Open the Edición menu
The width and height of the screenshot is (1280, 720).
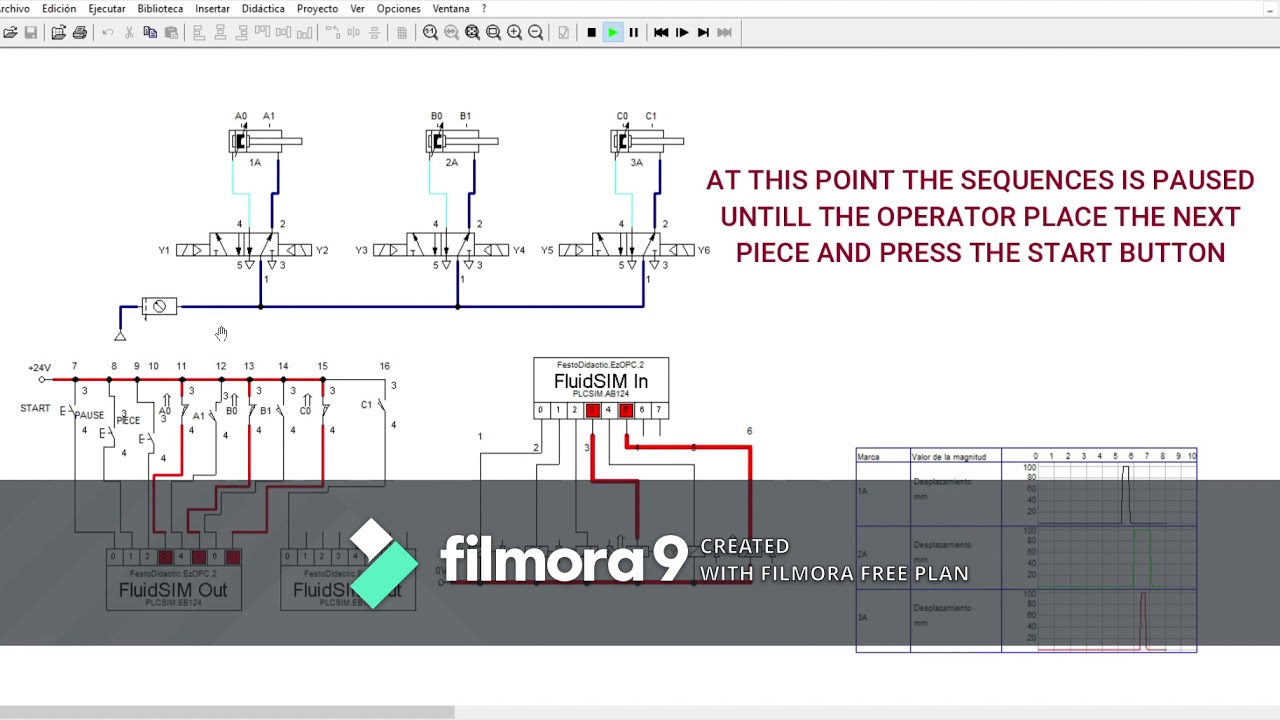coord(59,9)
